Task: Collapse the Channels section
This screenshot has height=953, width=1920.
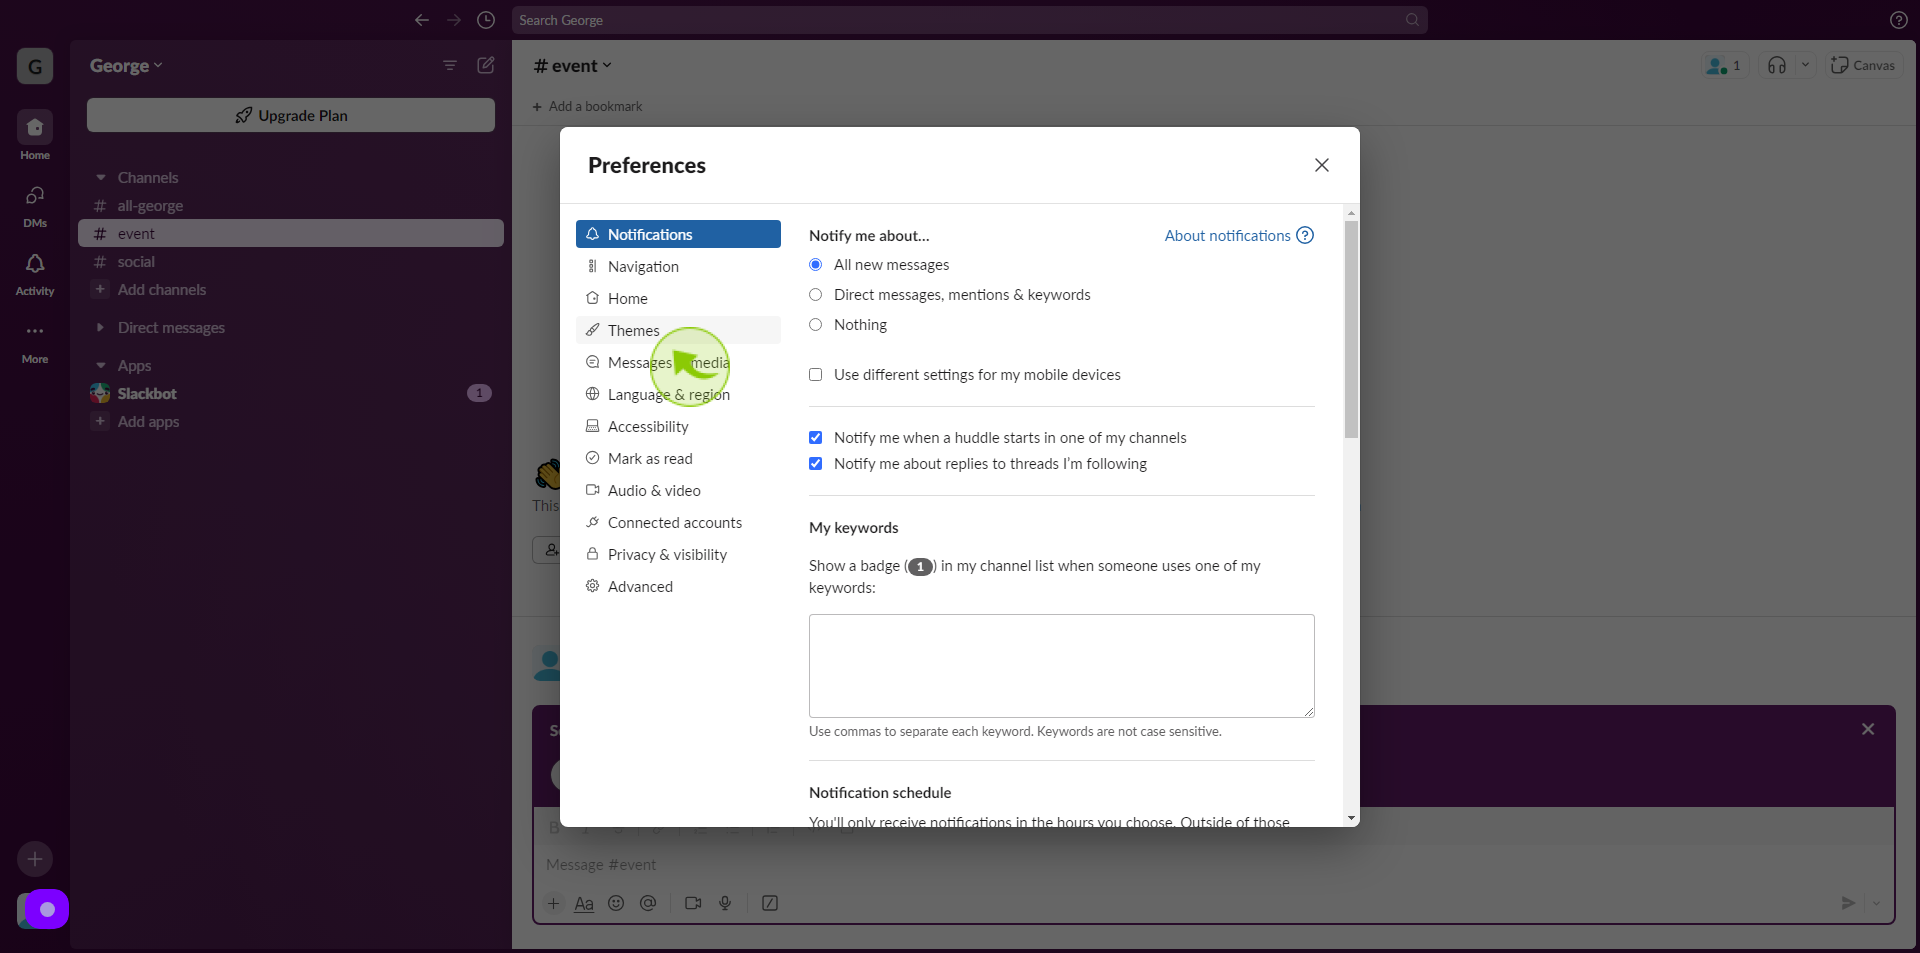Action: (100, 177)
